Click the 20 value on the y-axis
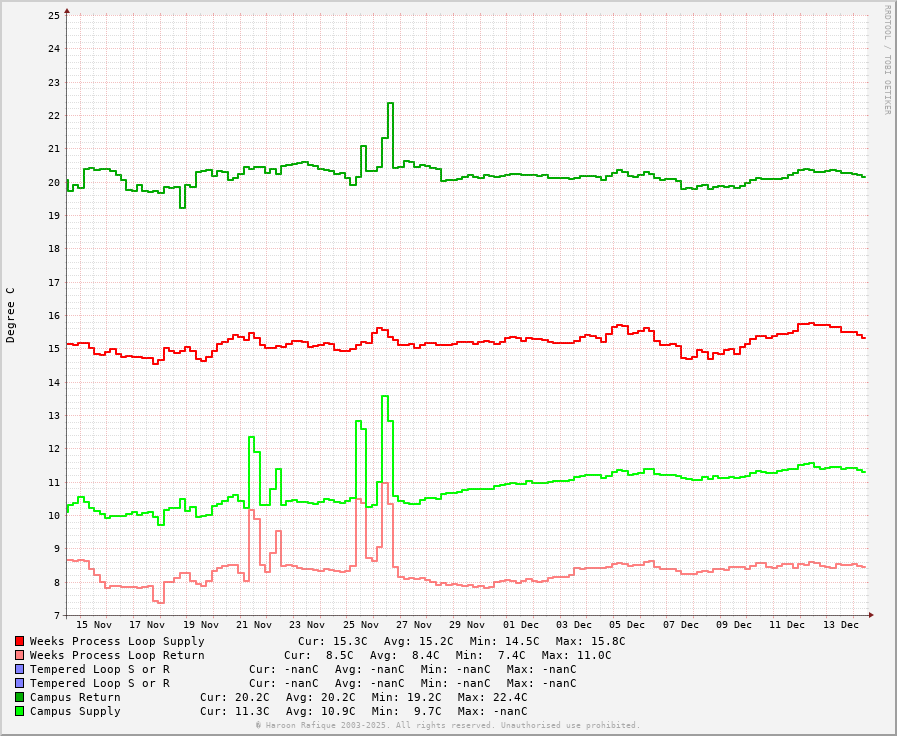Screen dimensions: 897x736 coord(55,182)
